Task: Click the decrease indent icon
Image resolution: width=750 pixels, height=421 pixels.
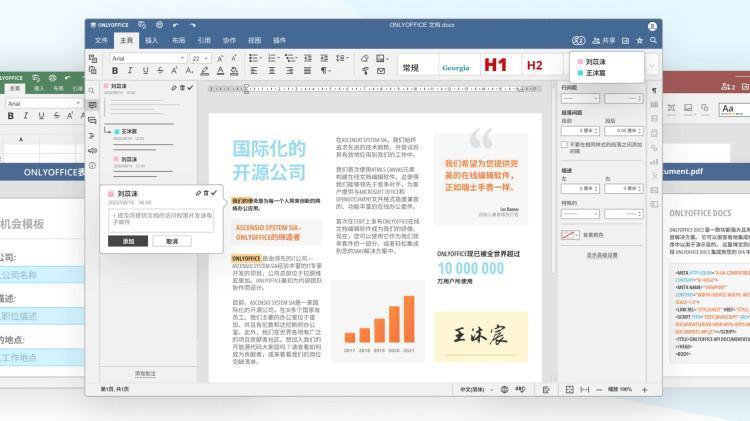Action: coord(308,58)
